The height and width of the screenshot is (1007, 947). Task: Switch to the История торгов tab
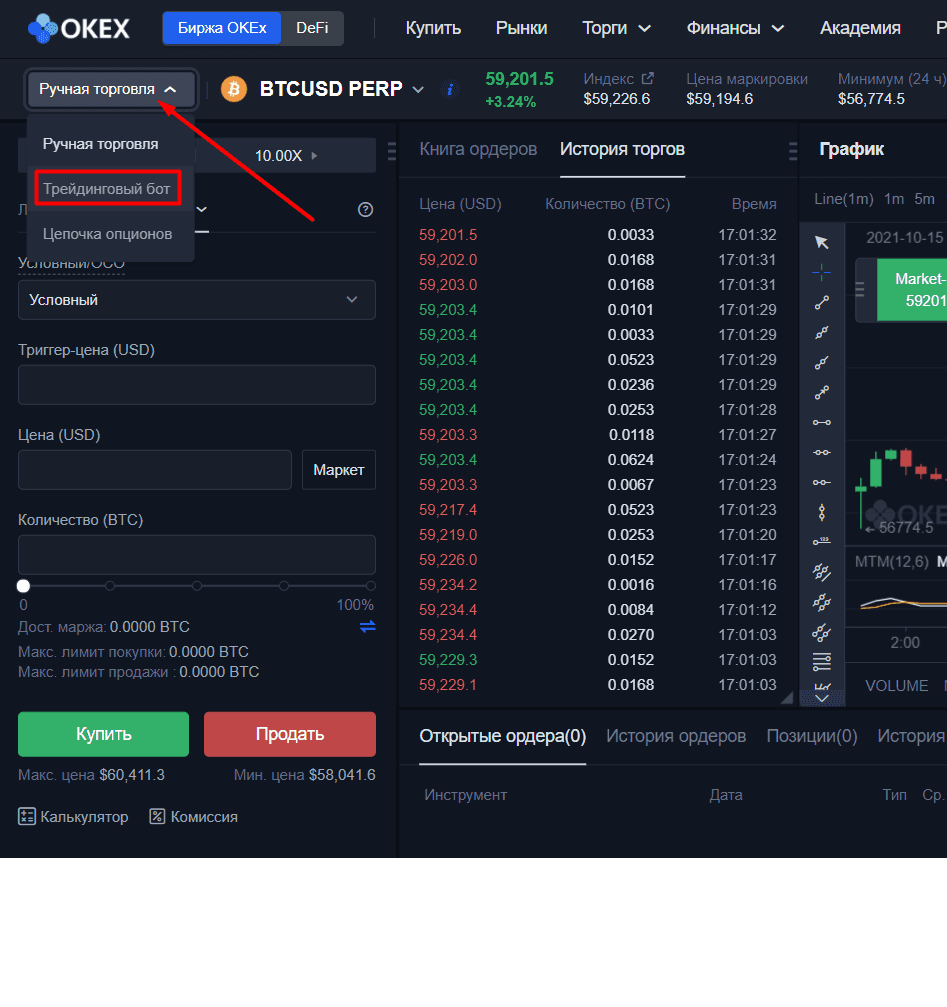point(622,149)
